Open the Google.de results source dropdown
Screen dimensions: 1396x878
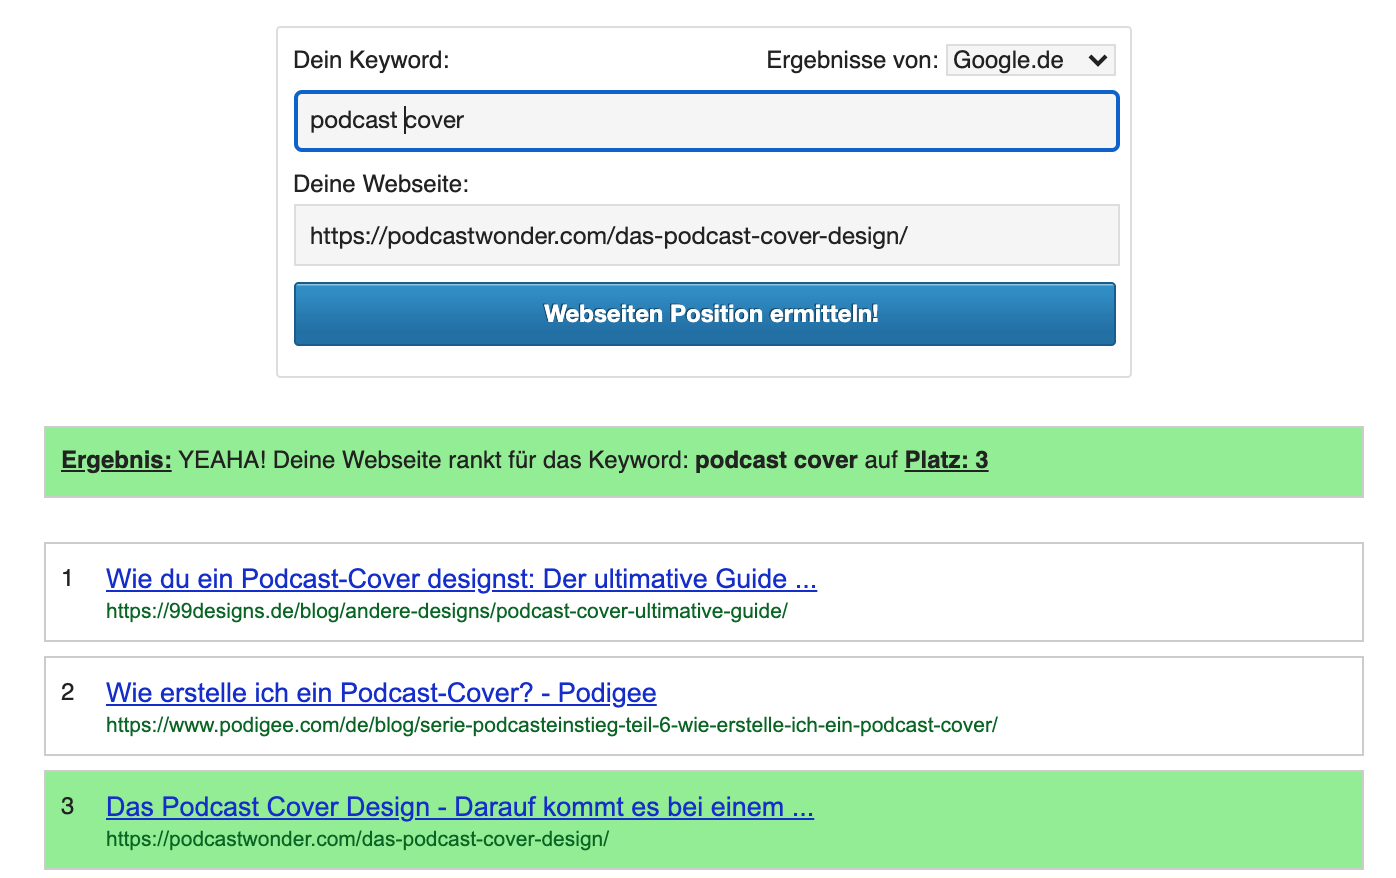[1030, 60]
